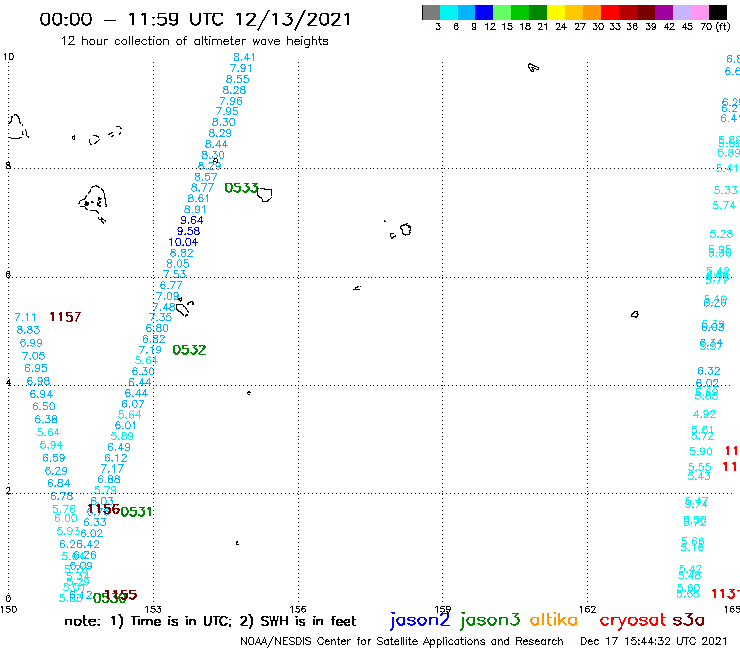Click the 5.33 wave height value
Image resolution: width=740 pixels, height=650 pixels.
[725, 190]
